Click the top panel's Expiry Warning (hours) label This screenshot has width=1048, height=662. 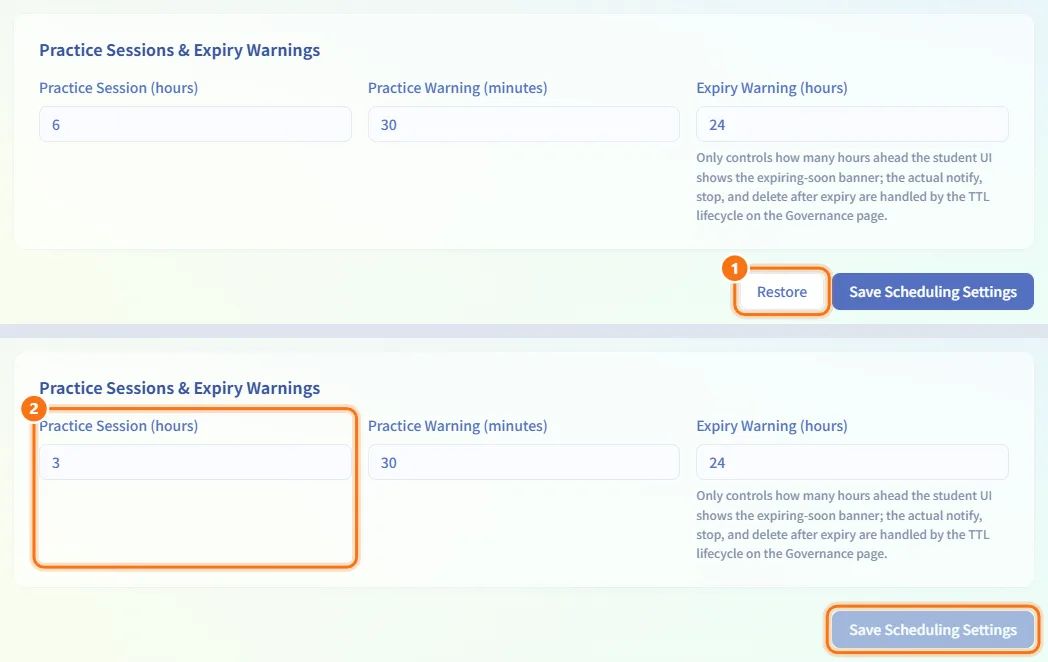(x=772, y=88)
